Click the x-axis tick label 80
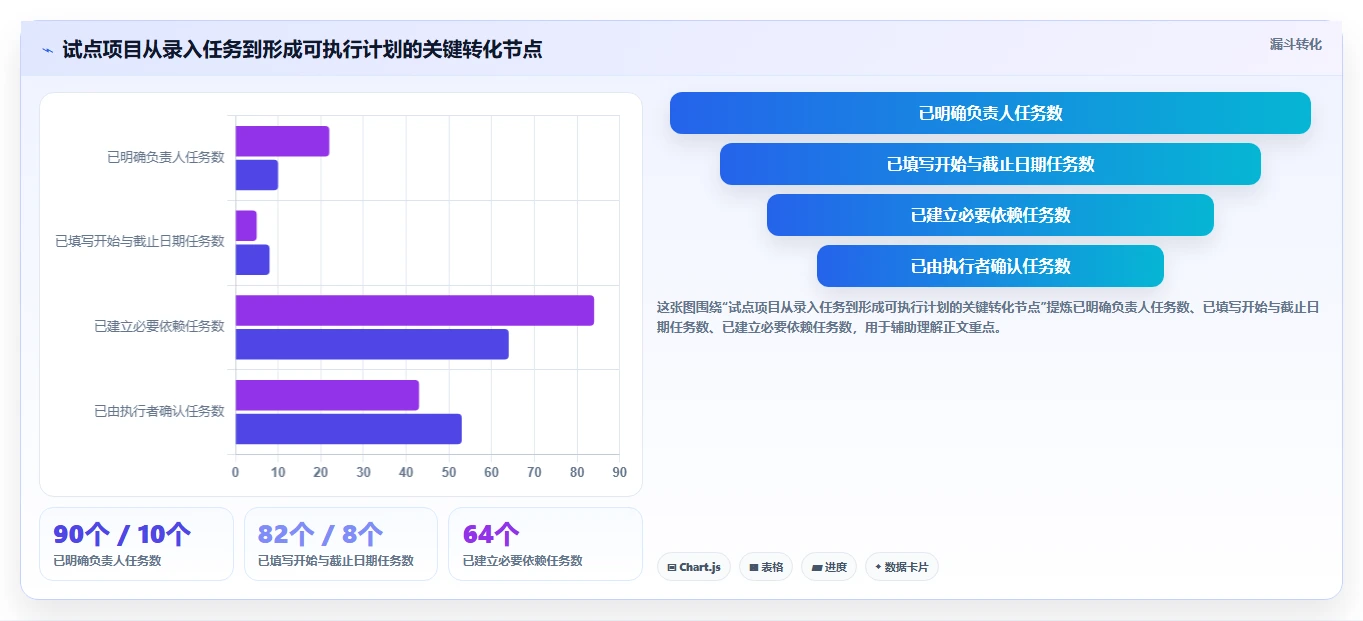1363x621 pixels. pos(577,472)
